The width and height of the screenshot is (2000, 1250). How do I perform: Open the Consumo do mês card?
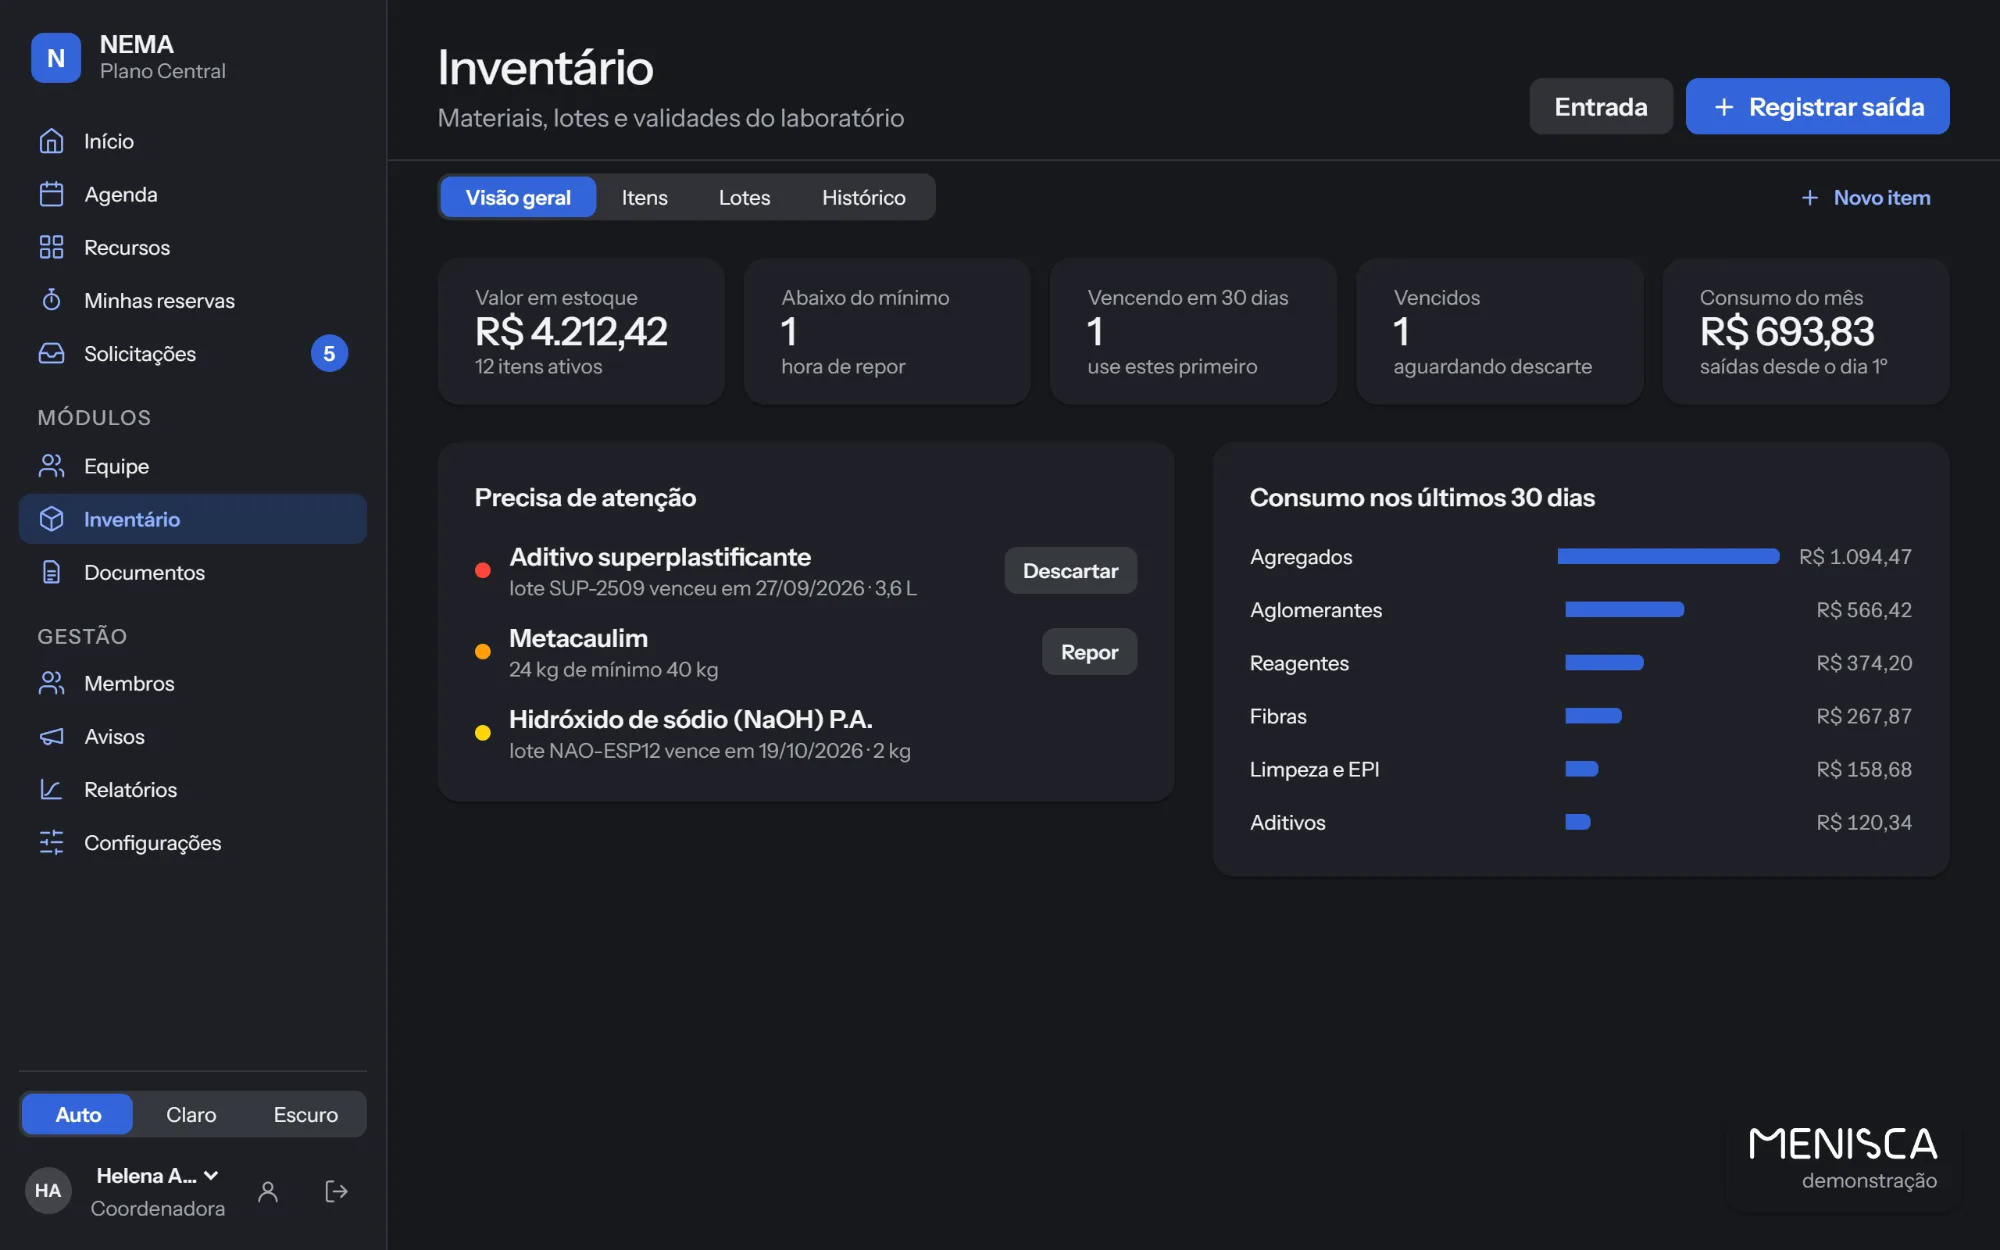click(1806, 331)
